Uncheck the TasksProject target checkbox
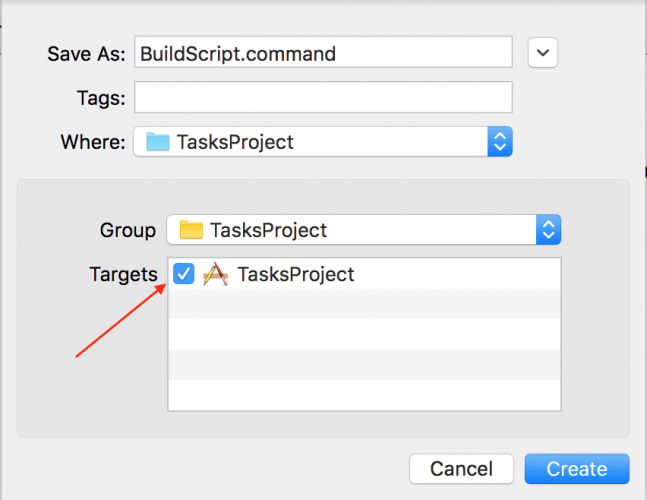The width and height of the screenshot is (647, 500). (x=184, y=274)
